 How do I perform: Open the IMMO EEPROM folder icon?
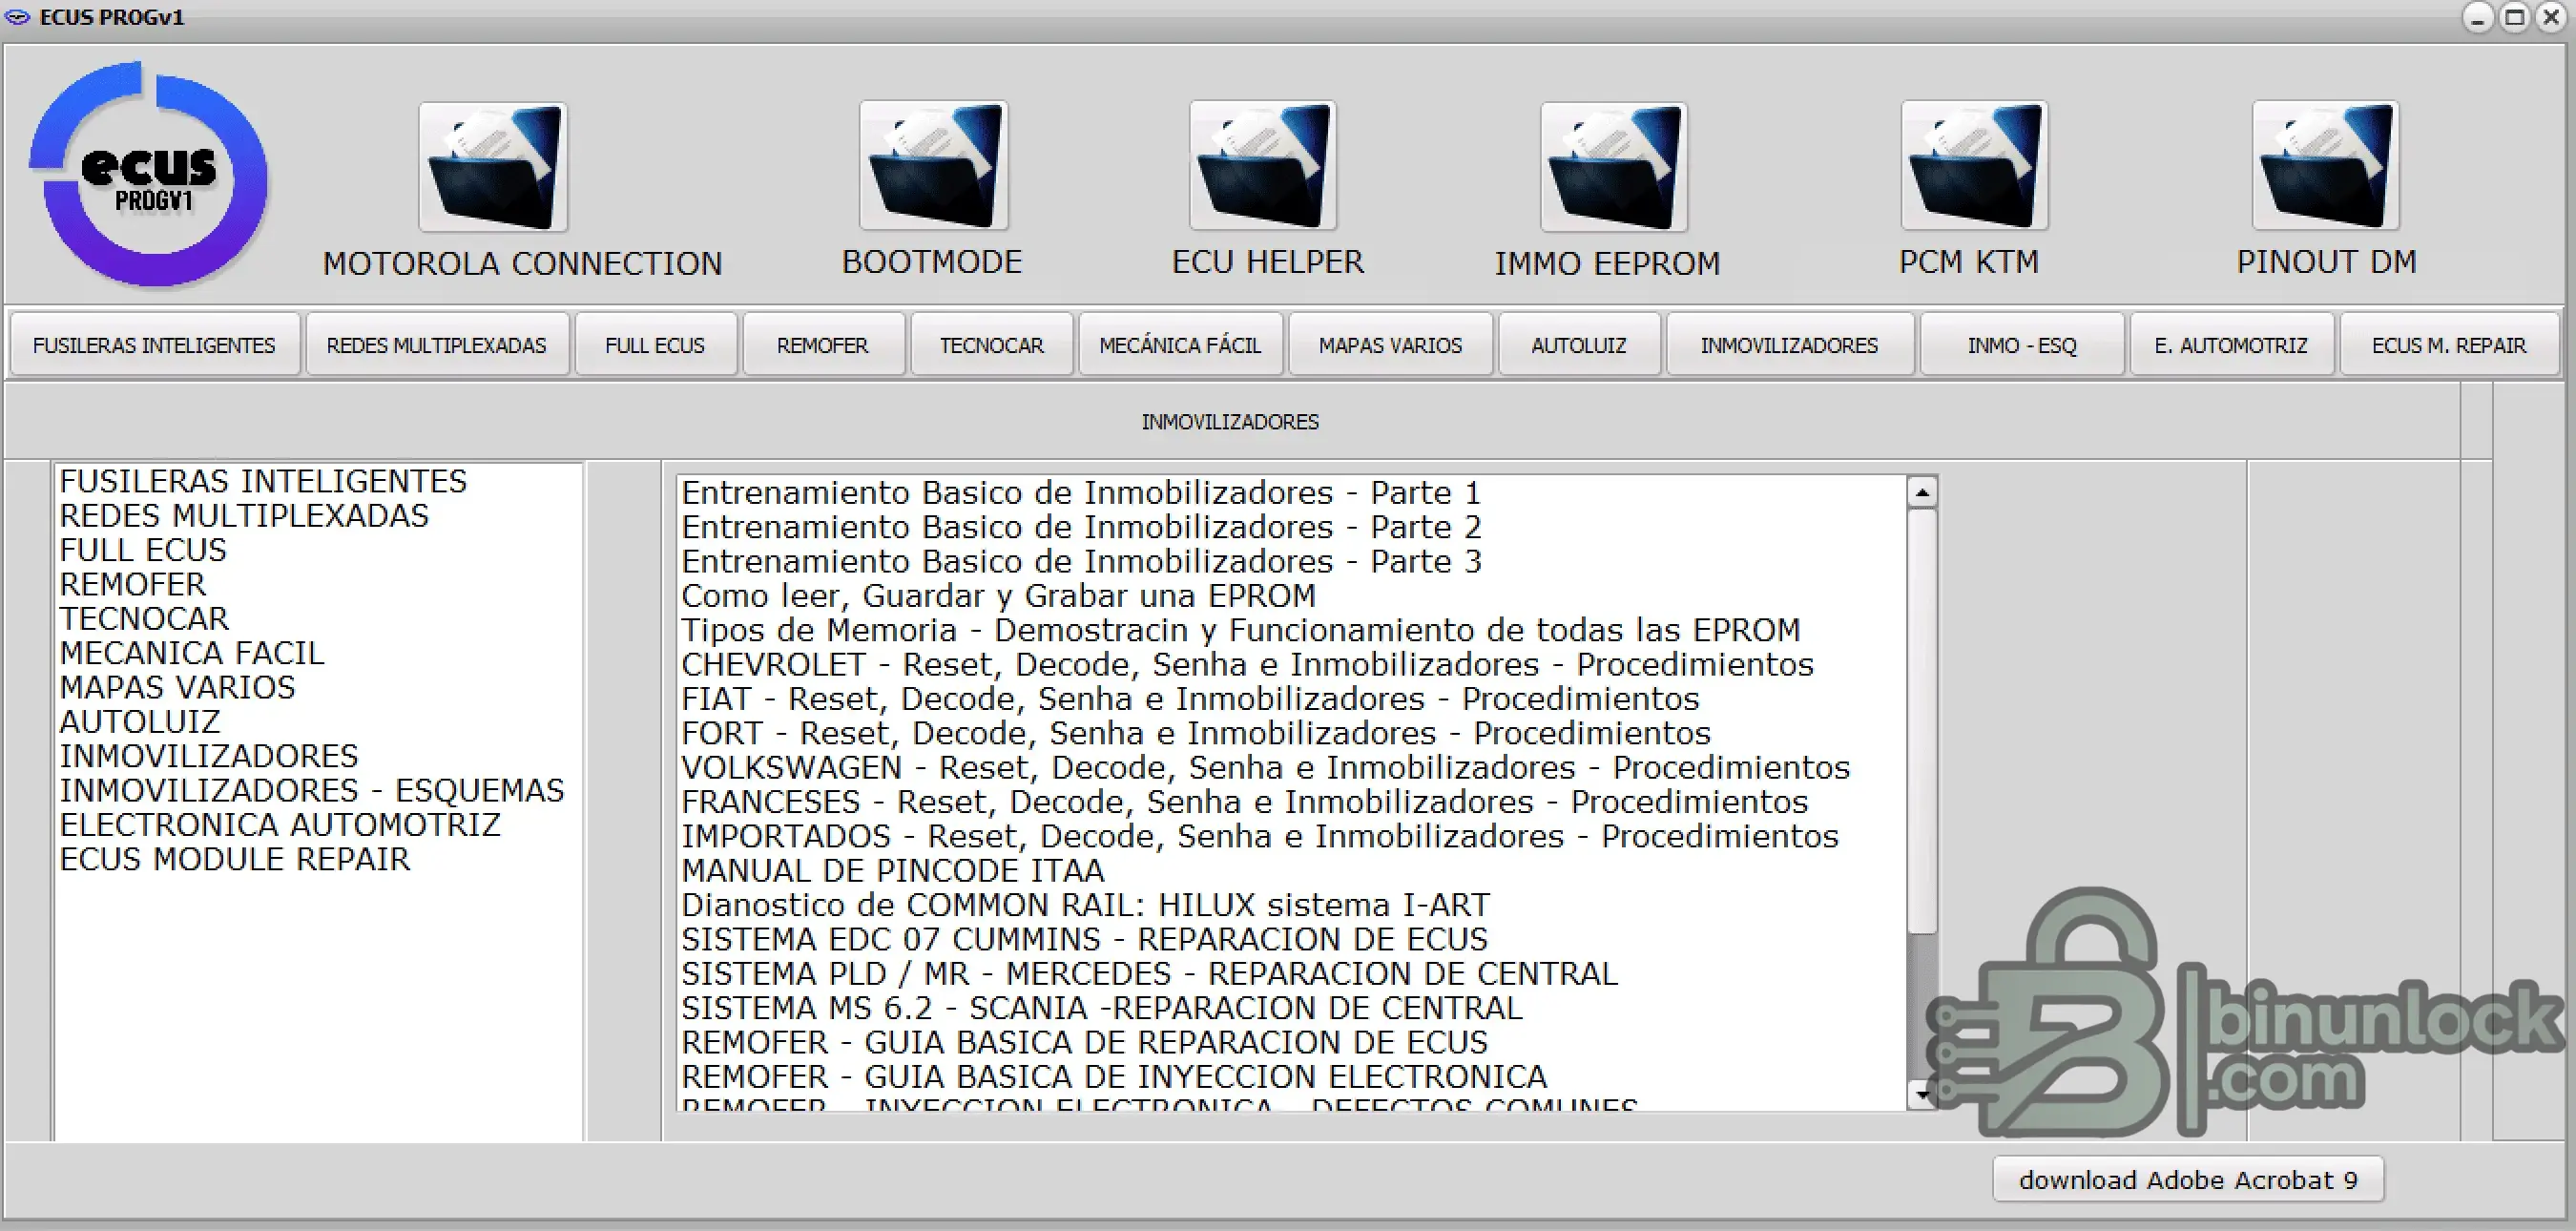(1614, 167)
